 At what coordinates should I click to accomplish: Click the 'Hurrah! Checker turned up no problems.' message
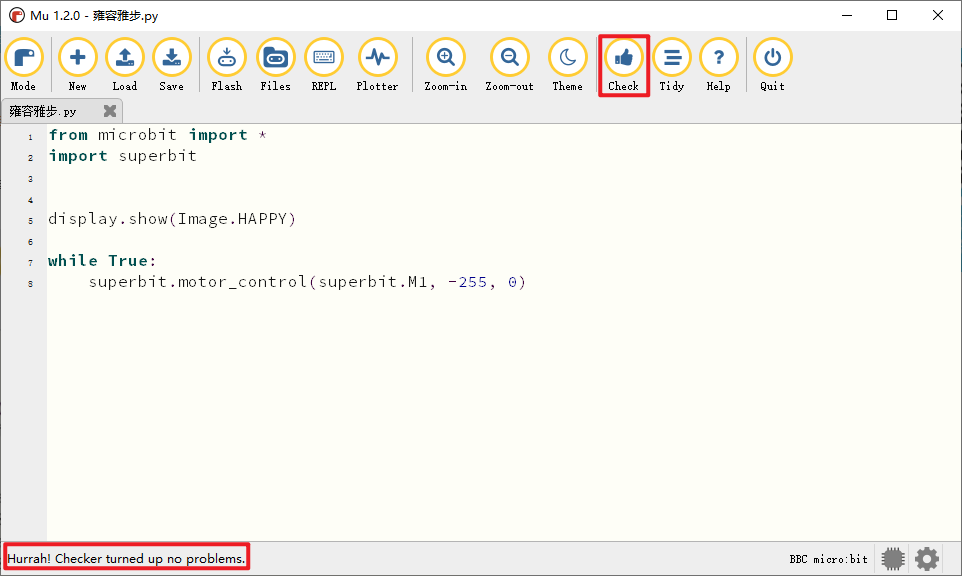click(126, 559)
